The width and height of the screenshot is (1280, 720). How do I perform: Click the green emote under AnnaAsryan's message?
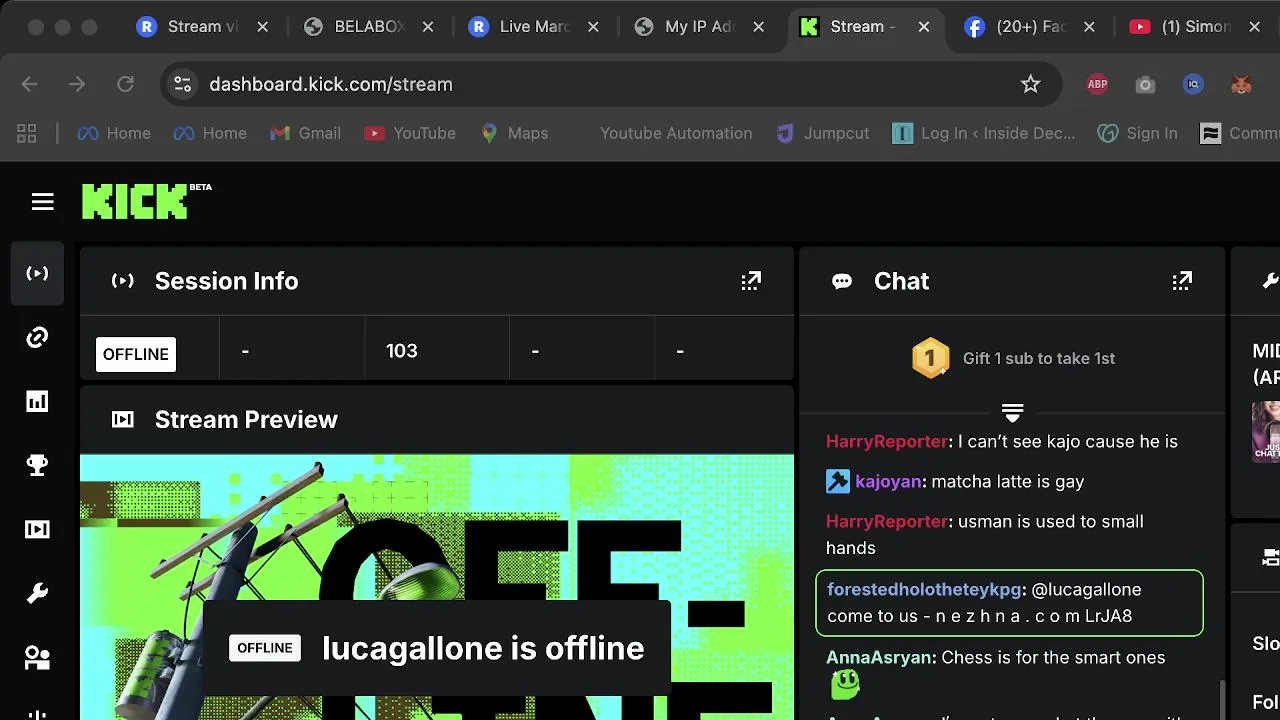point(845,685)
